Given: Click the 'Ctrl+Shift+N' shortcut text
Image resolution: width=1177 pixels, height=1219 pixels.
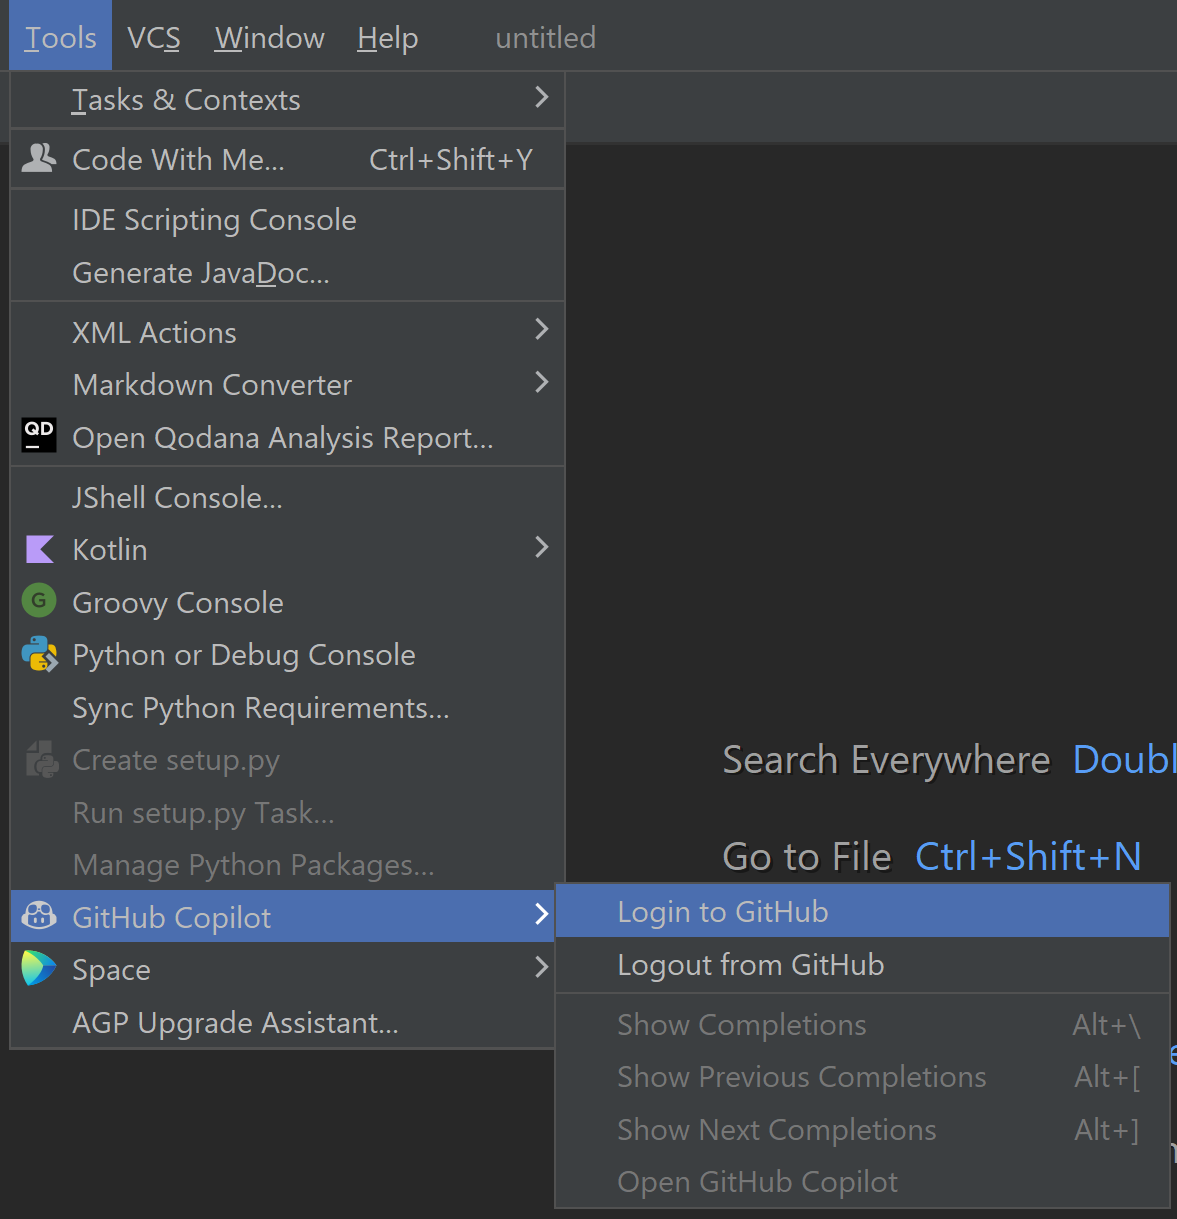Looking at the screenshot, I should (x=1028, y=857).
